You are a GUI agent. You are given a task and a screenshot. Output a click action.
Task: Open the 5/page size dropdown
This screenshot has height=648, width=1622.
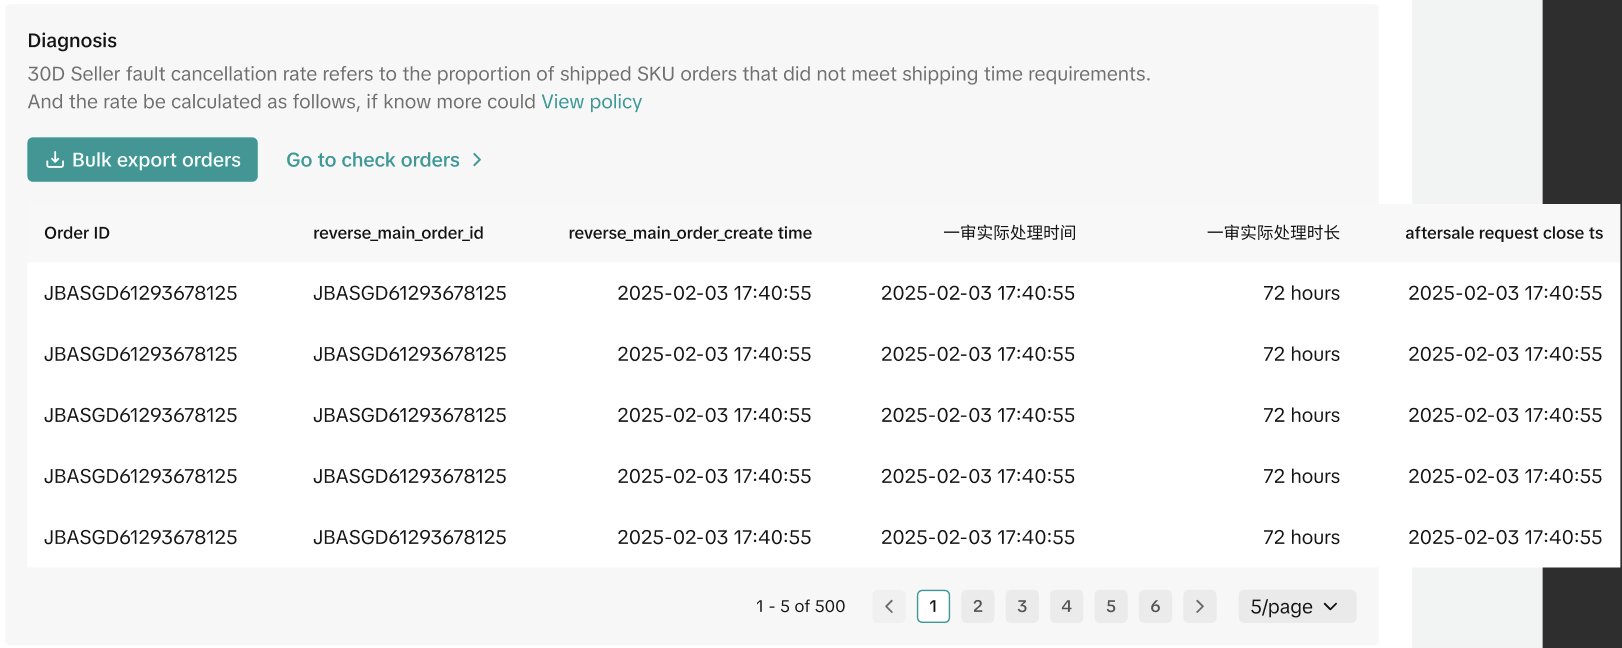pos(1296,606)
